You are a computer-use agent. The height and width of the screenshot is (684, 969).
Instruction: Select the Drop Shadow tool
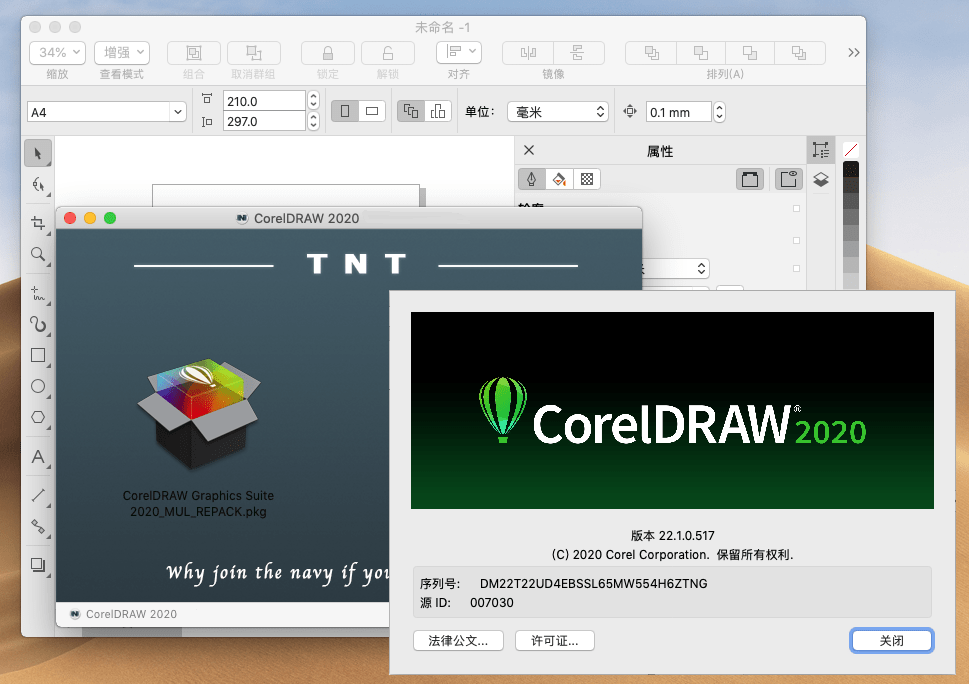(x=38, y=565)
